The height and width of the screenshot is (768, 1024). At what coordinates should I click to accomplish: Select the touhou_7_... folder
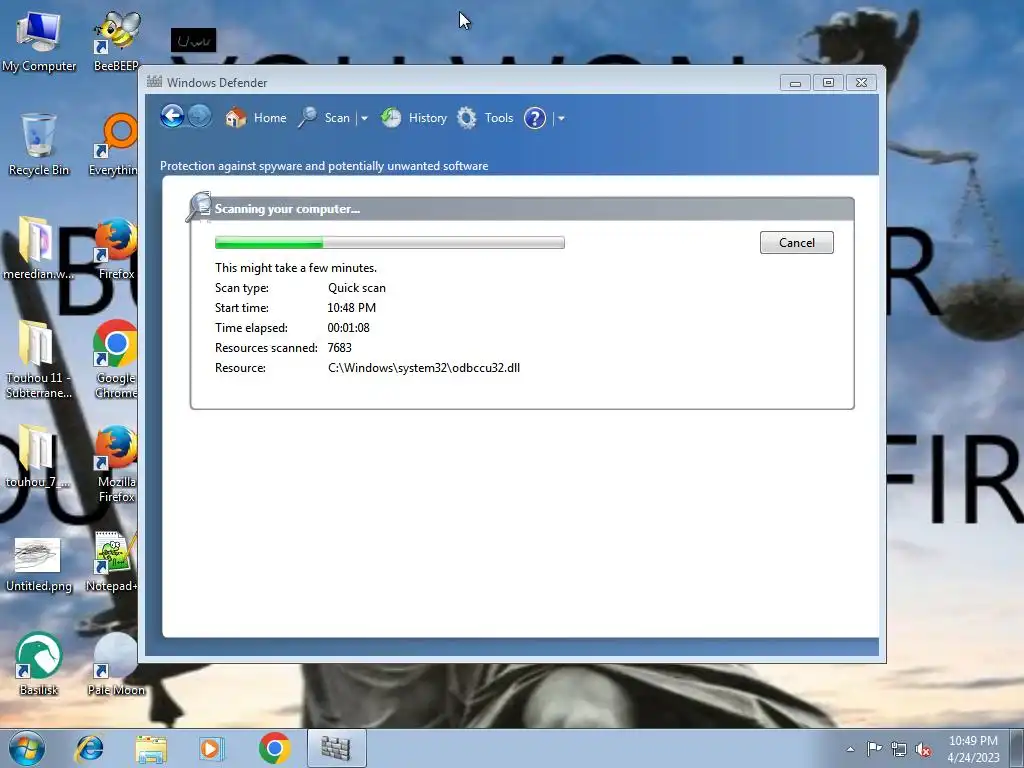click(37, 456)
